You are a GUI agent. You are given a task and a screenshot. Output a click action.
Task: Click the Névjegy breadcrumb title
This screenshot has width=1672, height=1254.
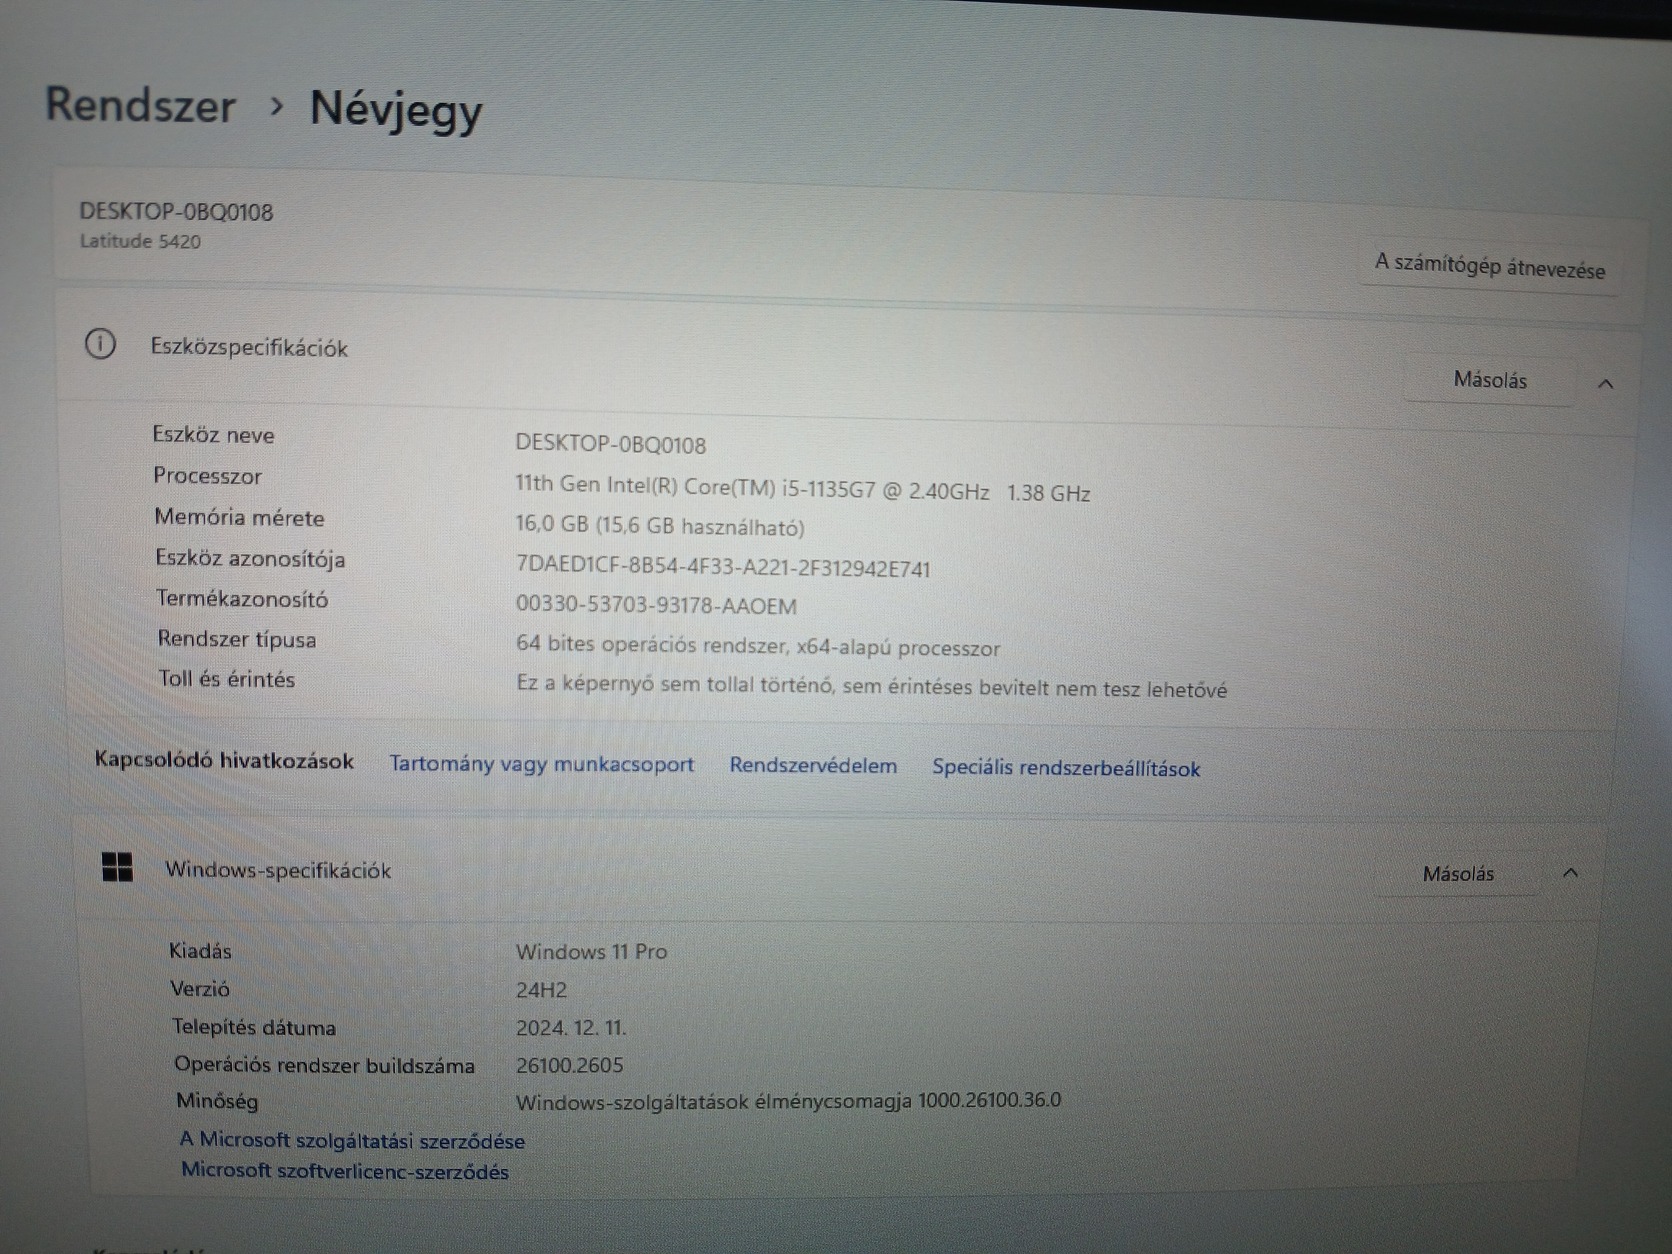pyautogui.click(x=396, y=110)
